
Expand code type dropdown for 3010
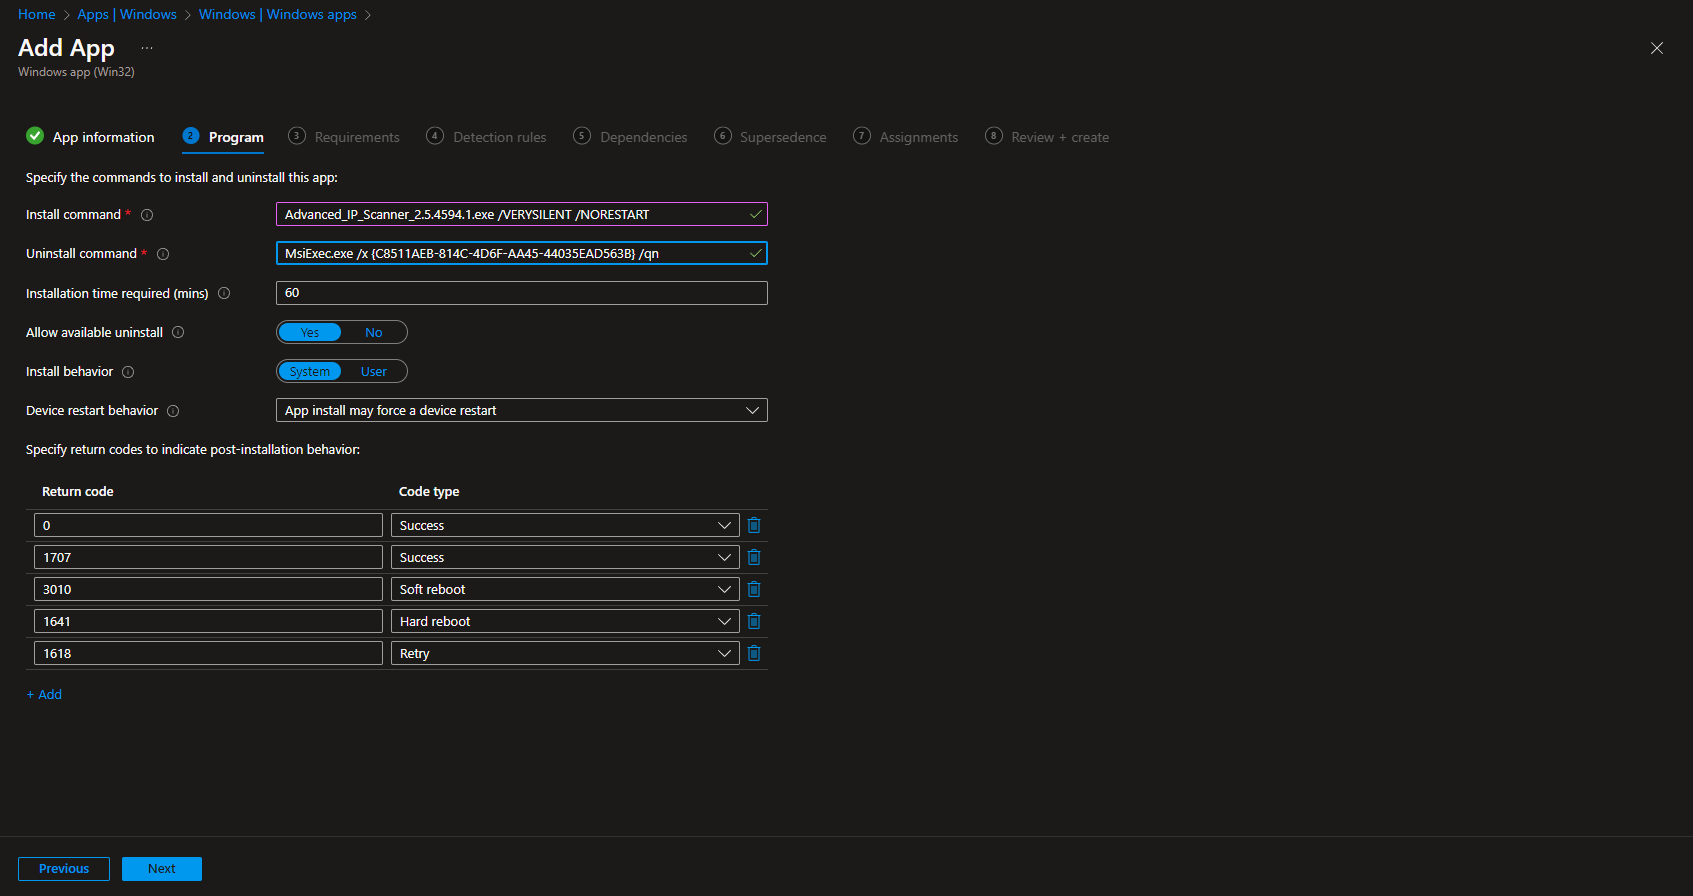coord(564,589)
